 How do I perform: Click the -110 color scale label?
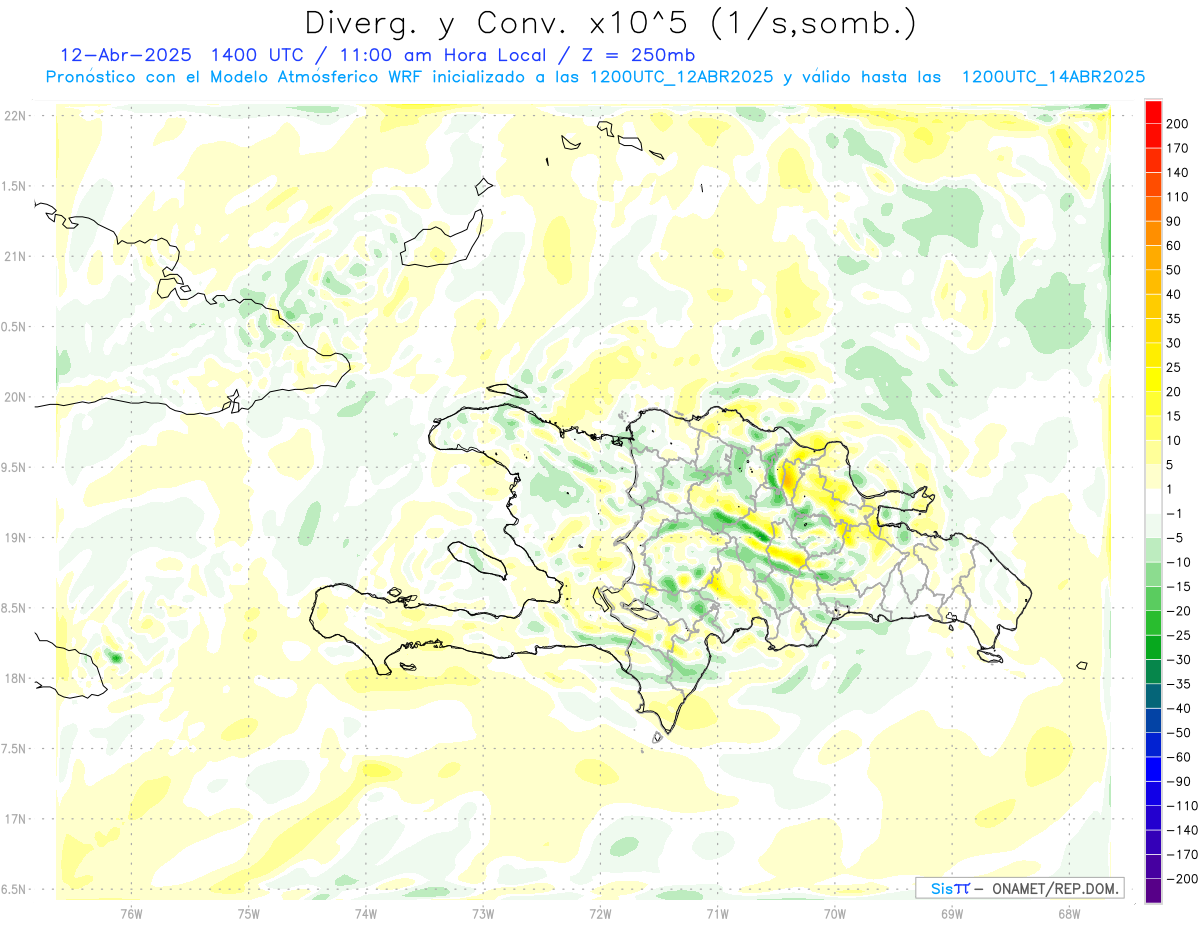[x=1183, y=806]
